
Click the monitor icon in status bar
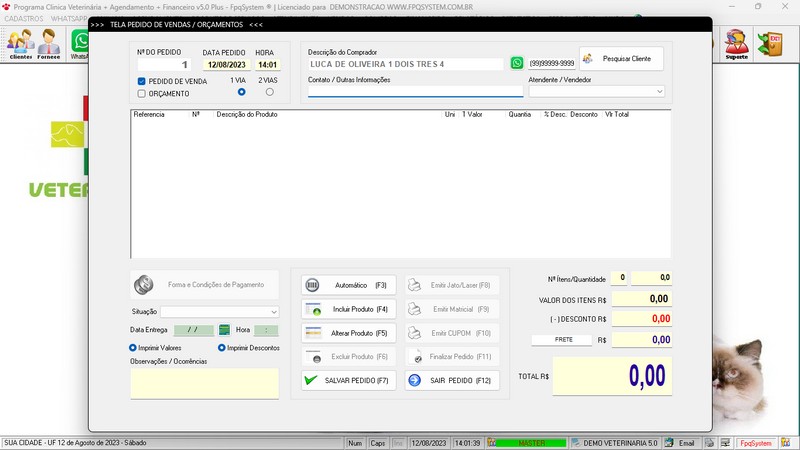coord(725,443)
